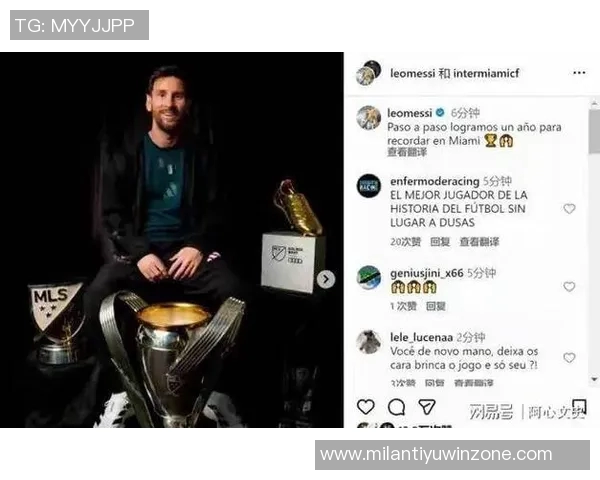Share the post with paper plane icon
This screenshot has height=480, width=600.
click(427, 407)
